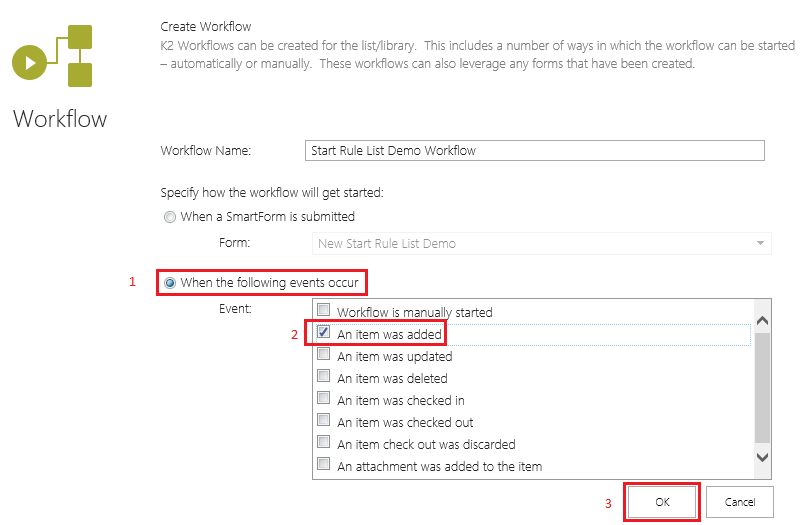Click the Form dropdown arrow
Viewport: 801px width, 525px height.
tap(761, 243)
